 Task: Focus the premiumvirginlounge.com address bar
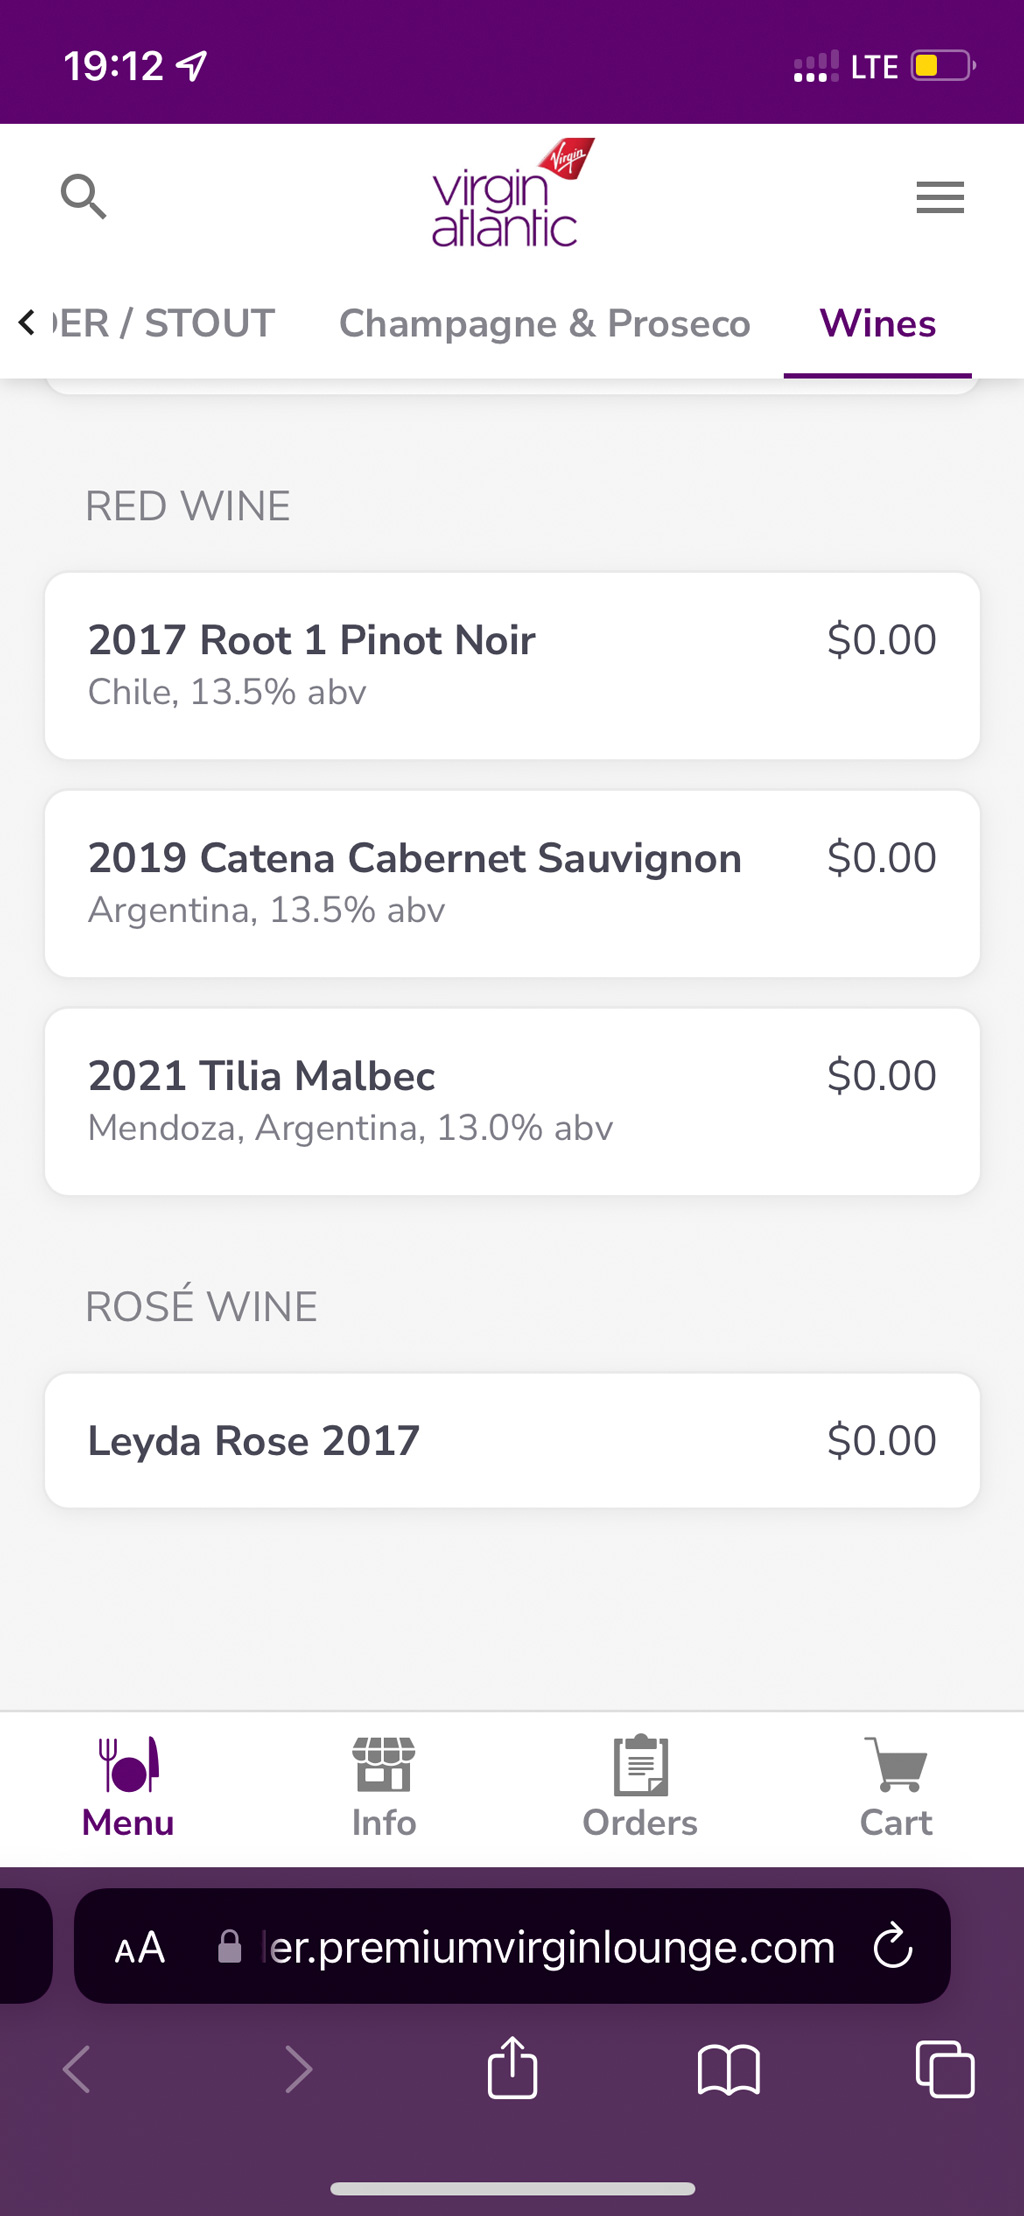click(x=540, y=1947)
